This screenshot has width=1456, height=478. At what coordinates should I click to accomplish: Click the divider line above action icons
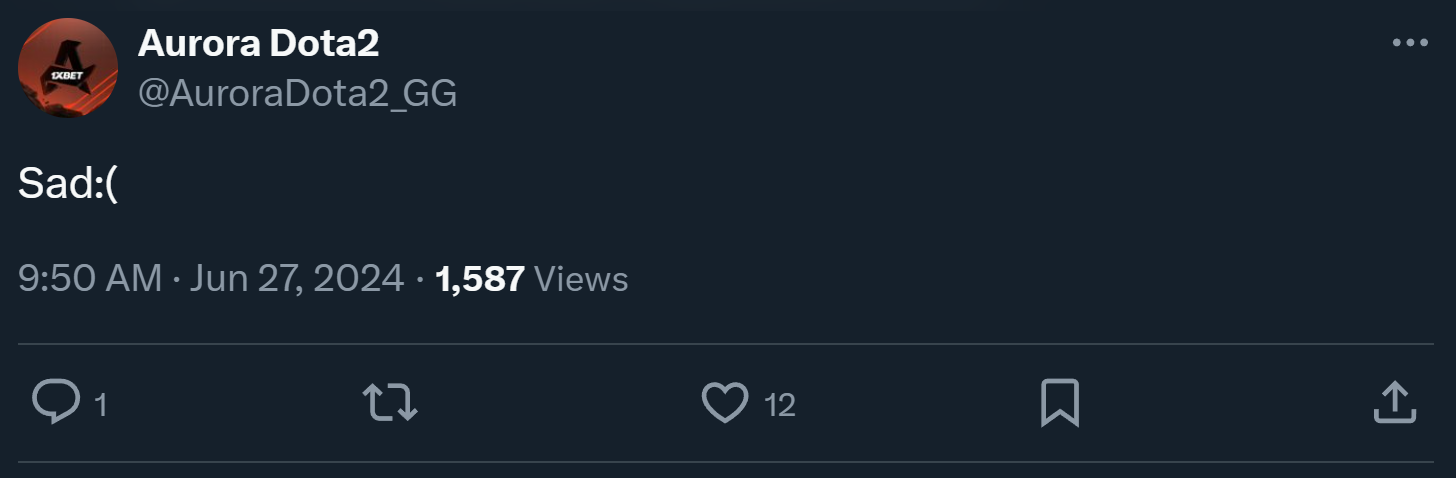click(x=726, y=344)
